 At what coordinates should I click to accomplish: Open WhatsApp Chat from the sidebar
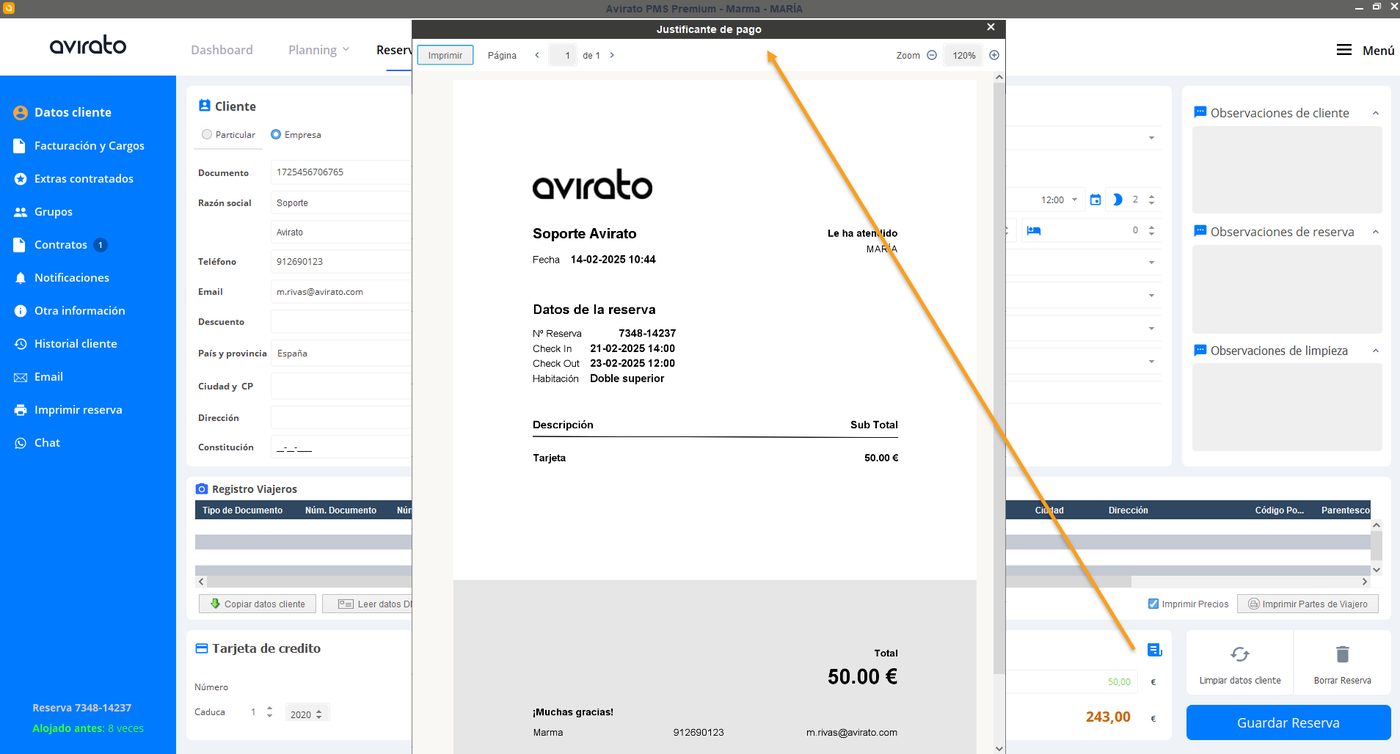click(x=37, y=443)
